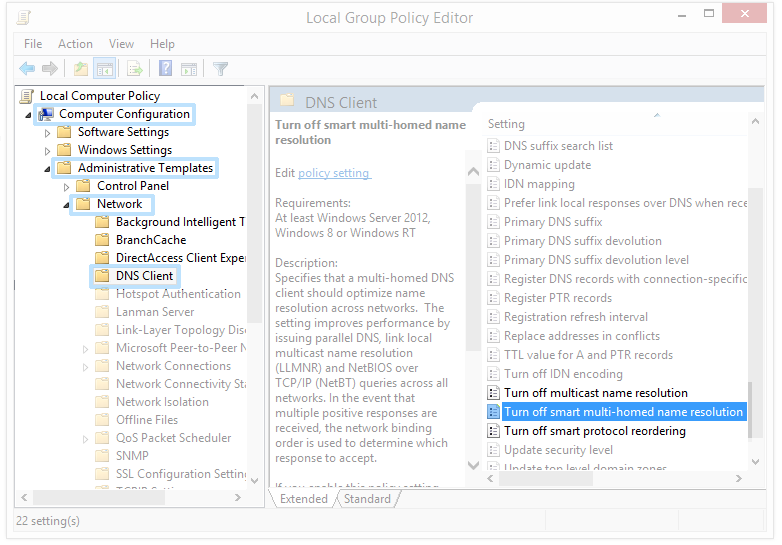
Task: Select Hotspot Authentication in tree
Action: 178,294
